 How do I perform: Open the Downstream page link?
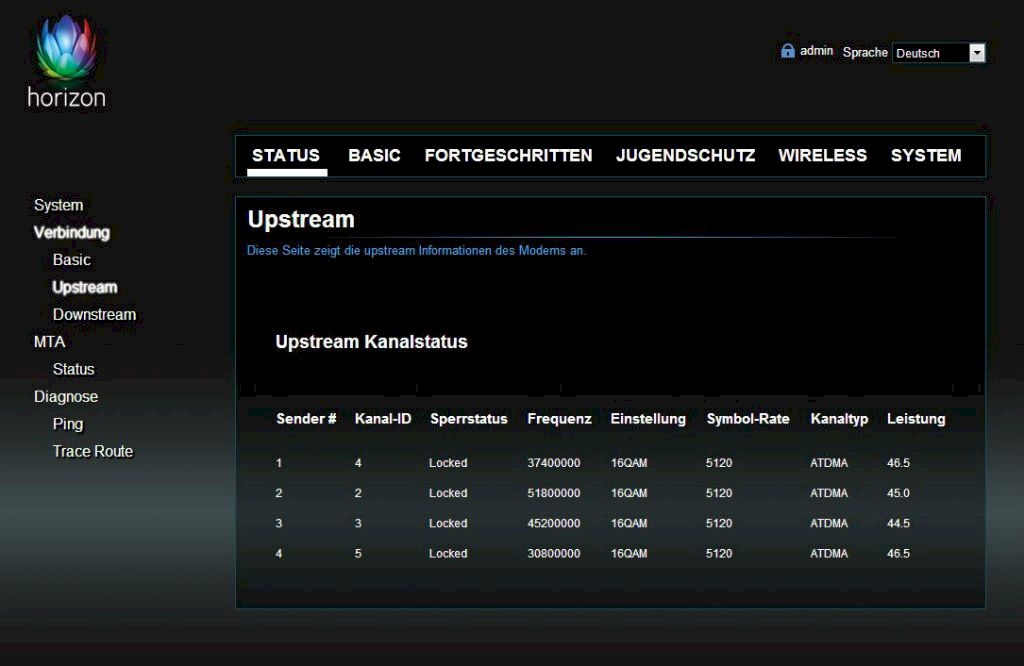click(x=94, y=315)
